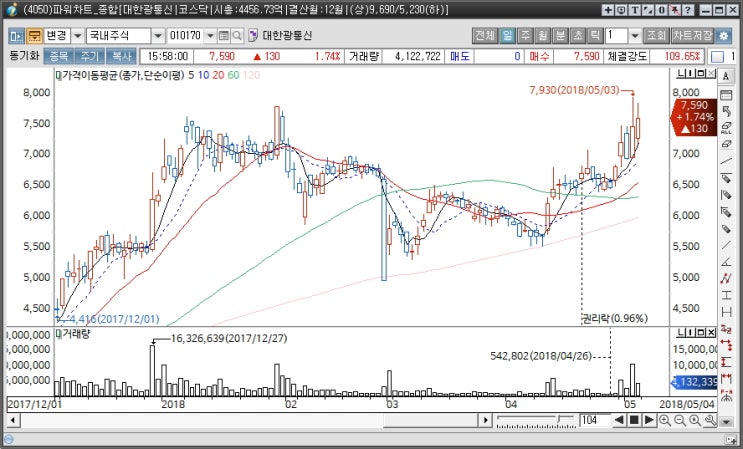
Task: Click 전체 button in period bar
Action: tap(484, 36)
